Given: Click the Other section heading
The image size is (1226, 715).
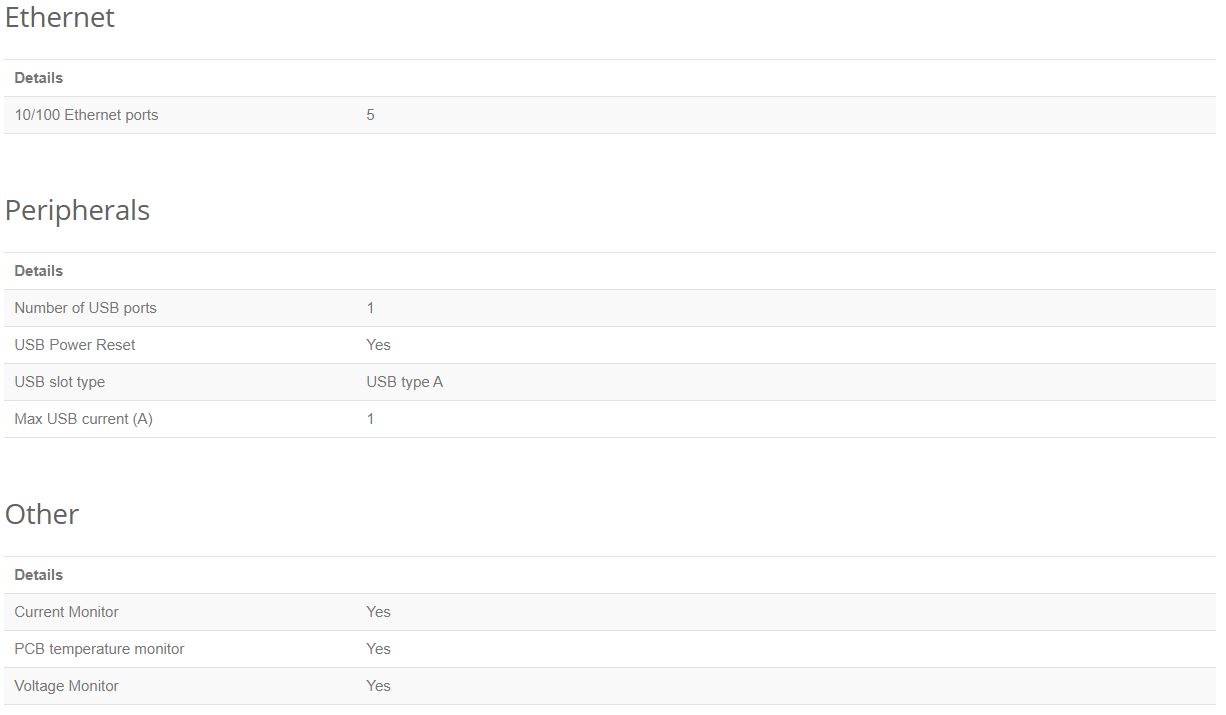Looking at the screenshot, I should 42,514.
